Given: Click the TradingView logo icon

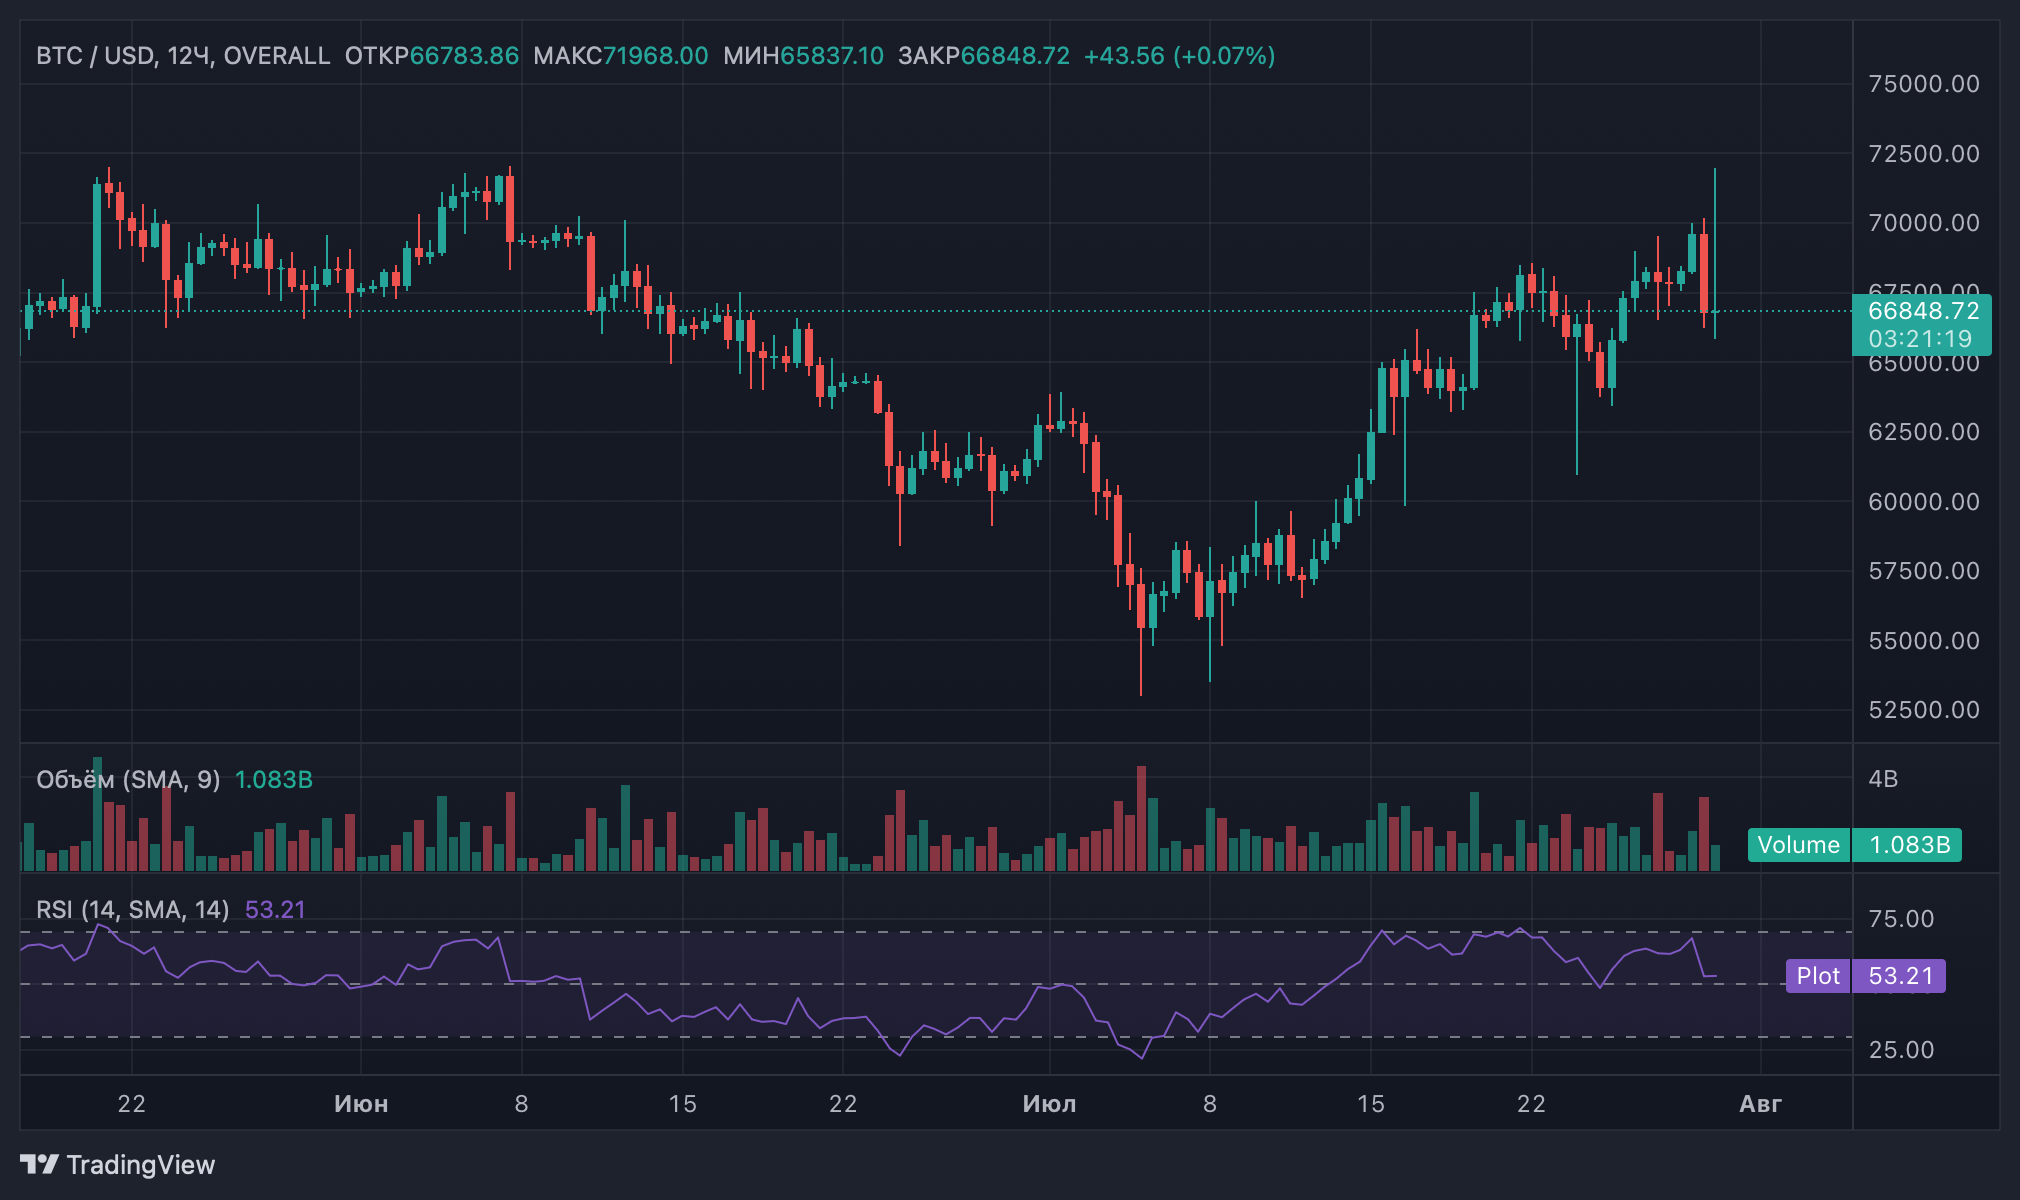Looking at the screenshot, I should pyautogui.click(x=40, y=1164).
